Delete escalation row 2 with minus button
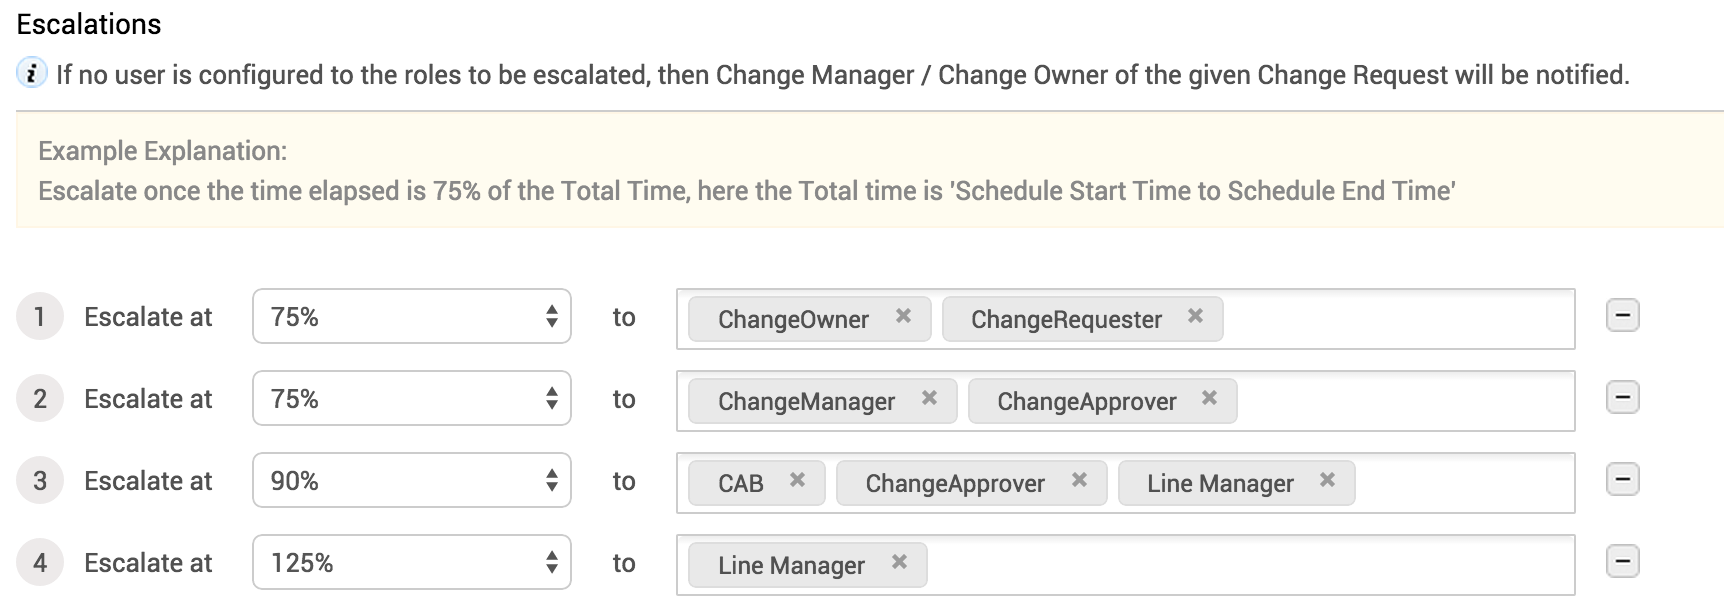Screen dimensions: 1724x614 point(1621,398)
